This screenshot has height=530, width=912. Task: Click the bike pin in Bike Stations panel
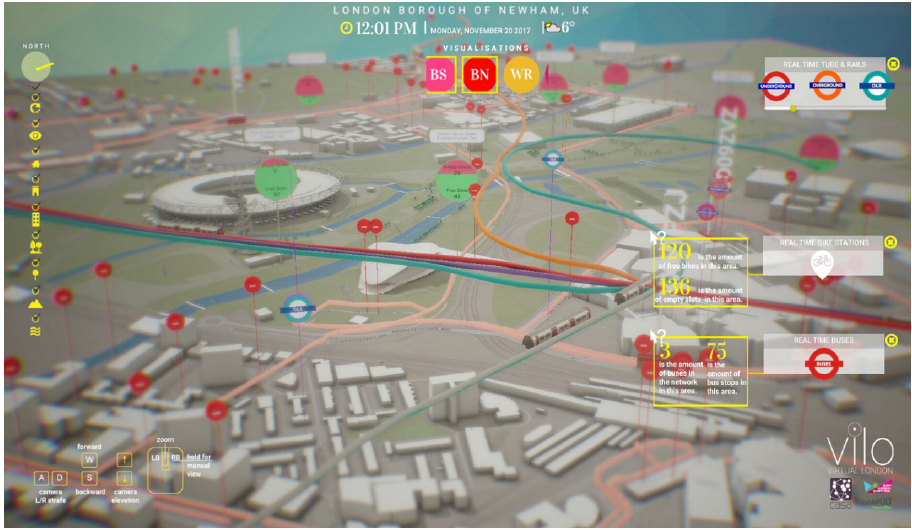[822, 264]
